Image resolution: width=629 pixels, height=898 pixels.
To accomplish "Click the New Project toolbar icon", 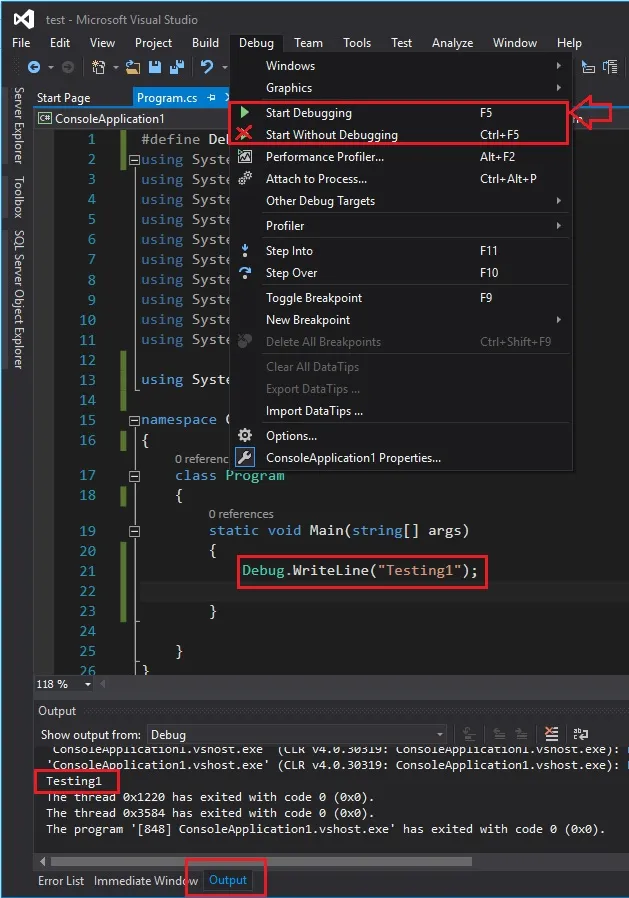I will (99, 68).
